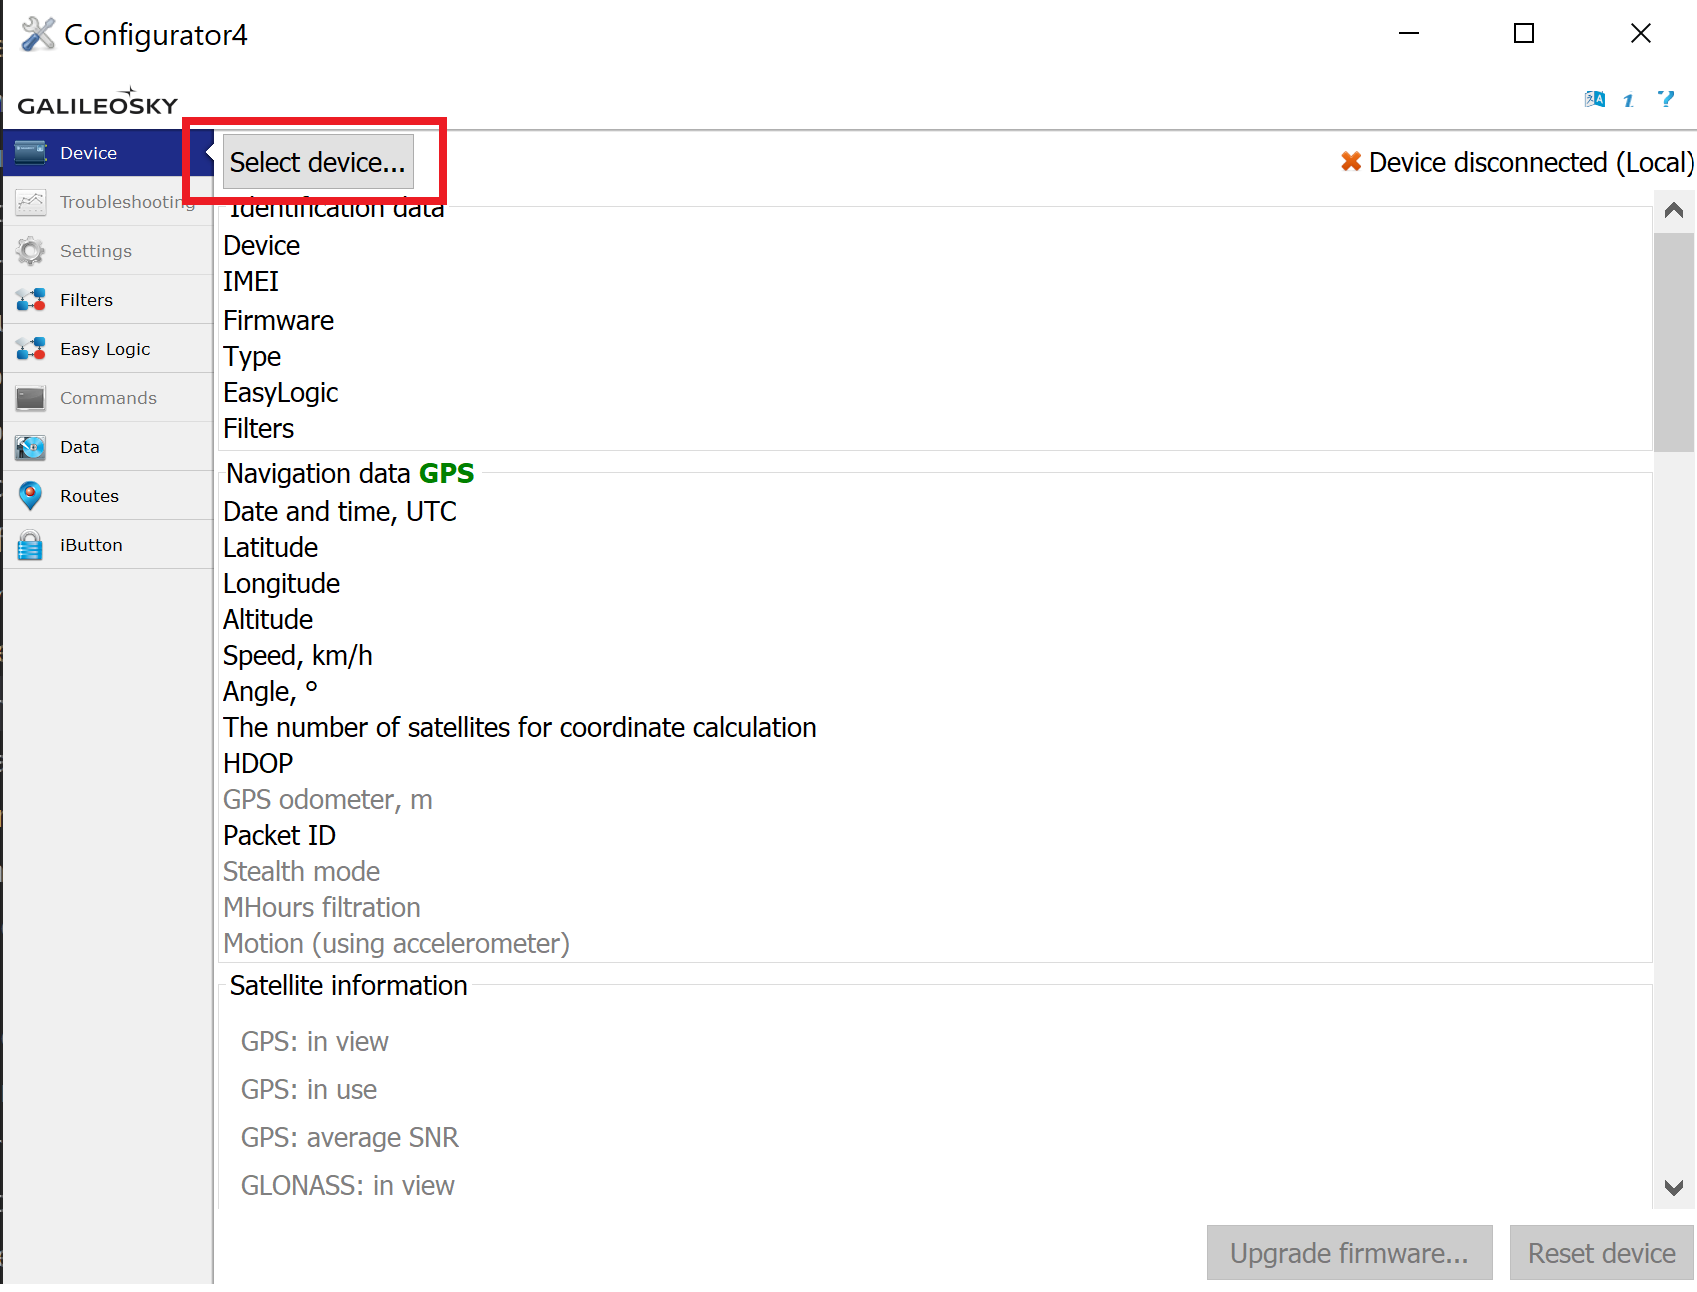1697x1292 pixels.
Task: Select the Type row
Action: 252,357
